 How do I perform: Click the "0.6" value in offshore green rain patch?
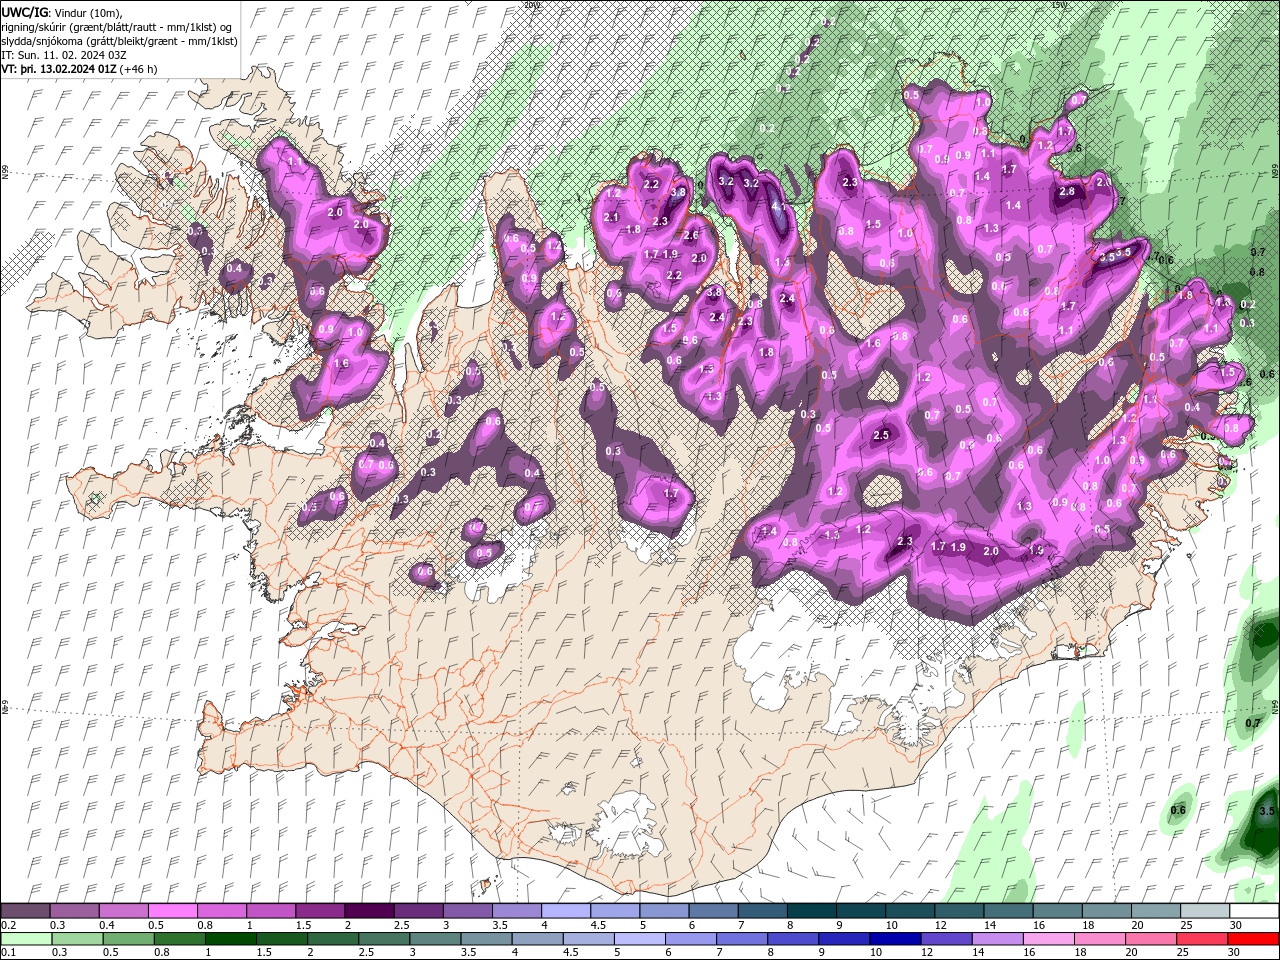(x=1178, y=810)
